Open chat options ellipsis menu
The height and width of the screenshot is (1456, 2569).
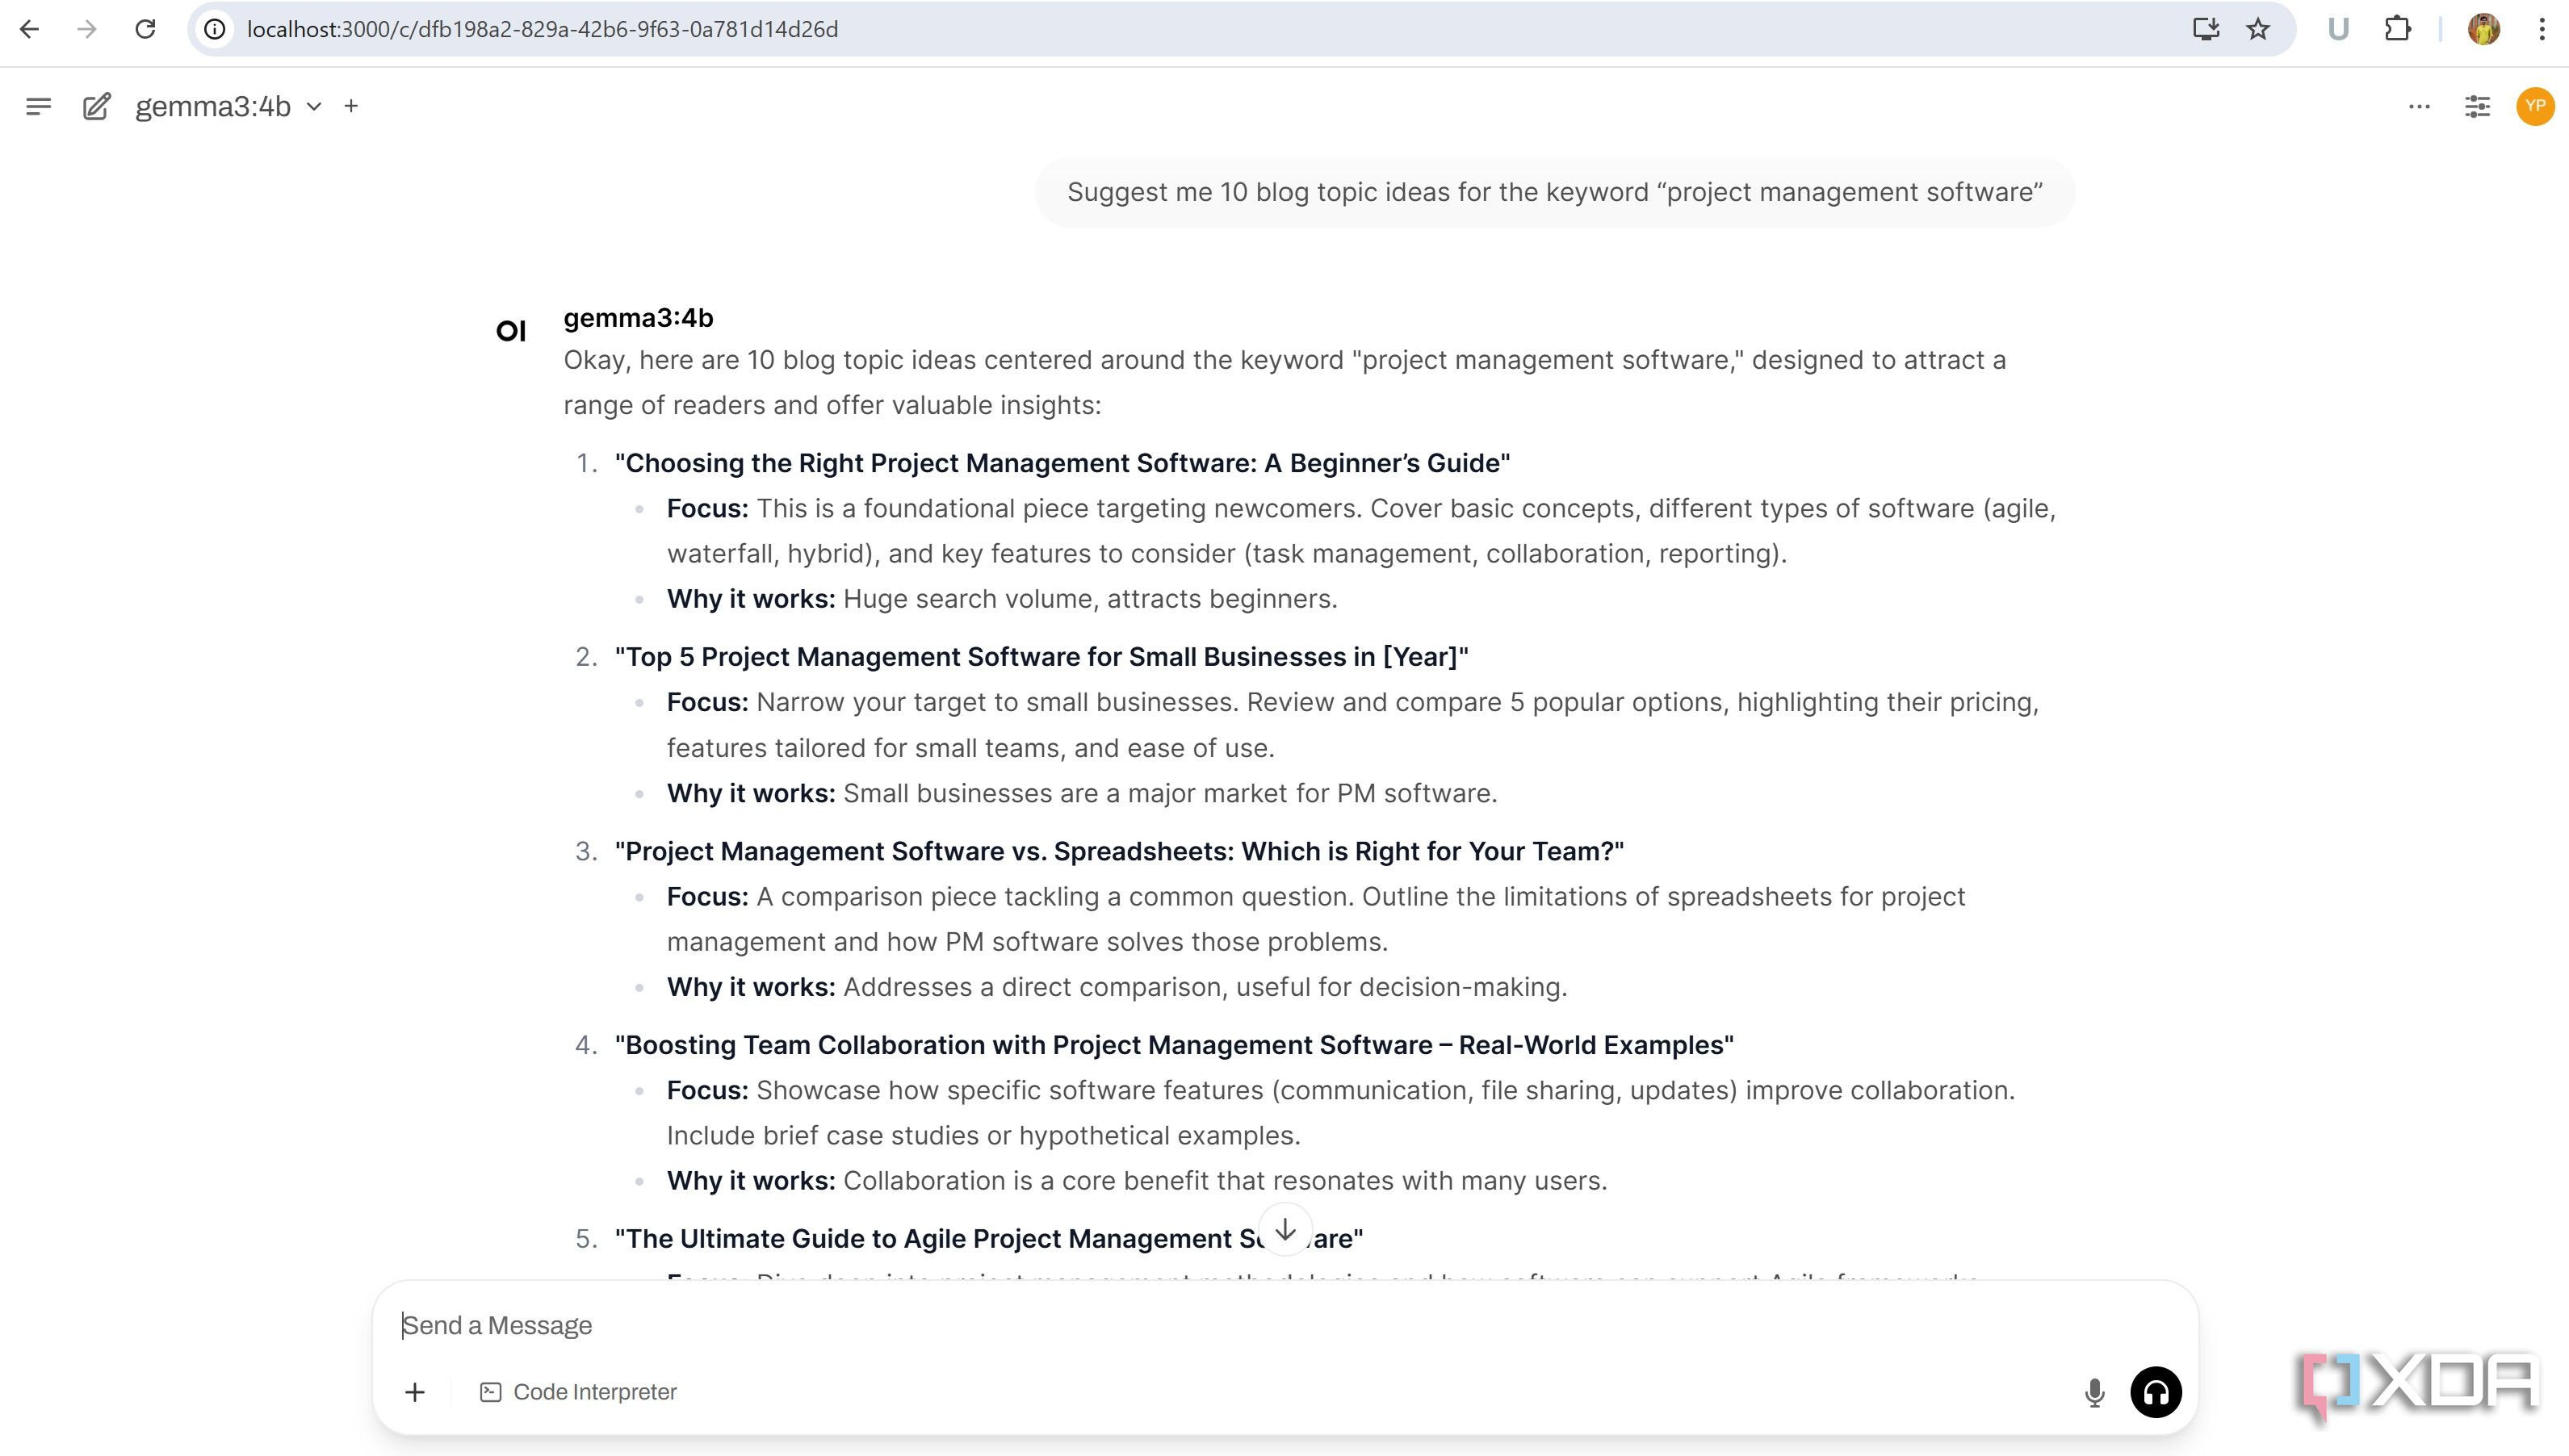(x=2419, y=106)
